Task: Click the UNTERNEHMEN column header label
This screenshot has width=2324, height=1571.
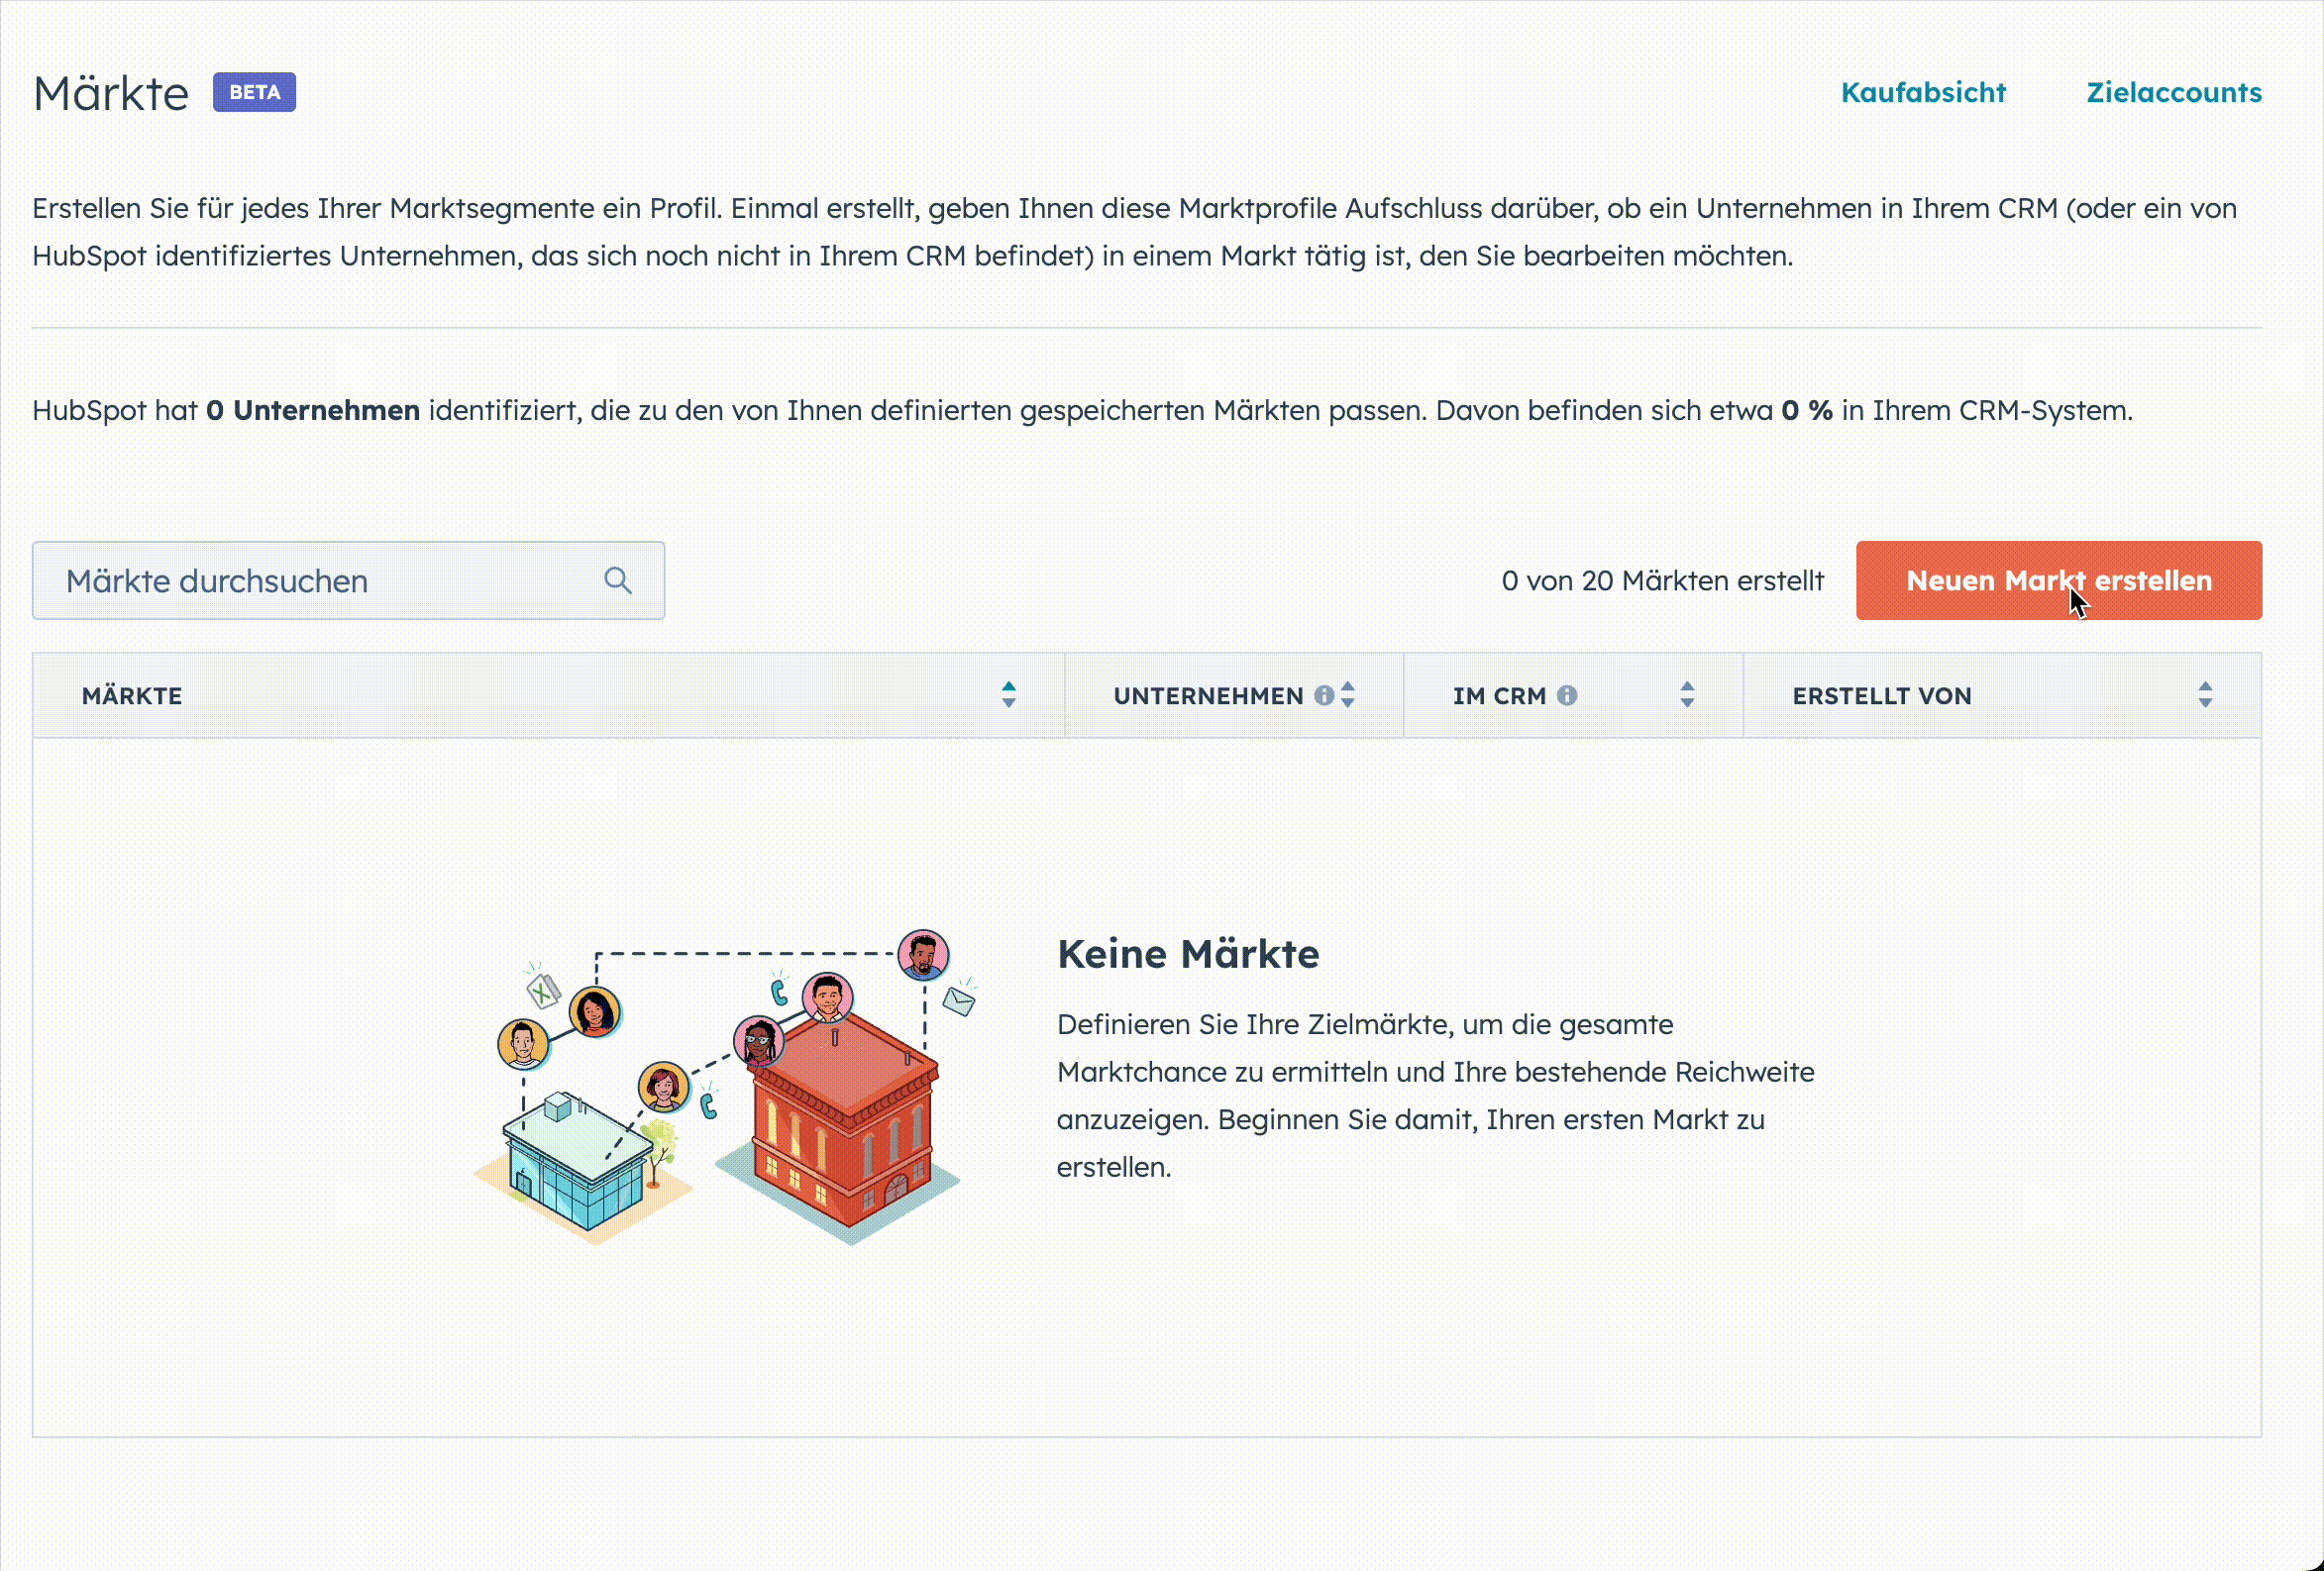Action: coord(1208,696)
